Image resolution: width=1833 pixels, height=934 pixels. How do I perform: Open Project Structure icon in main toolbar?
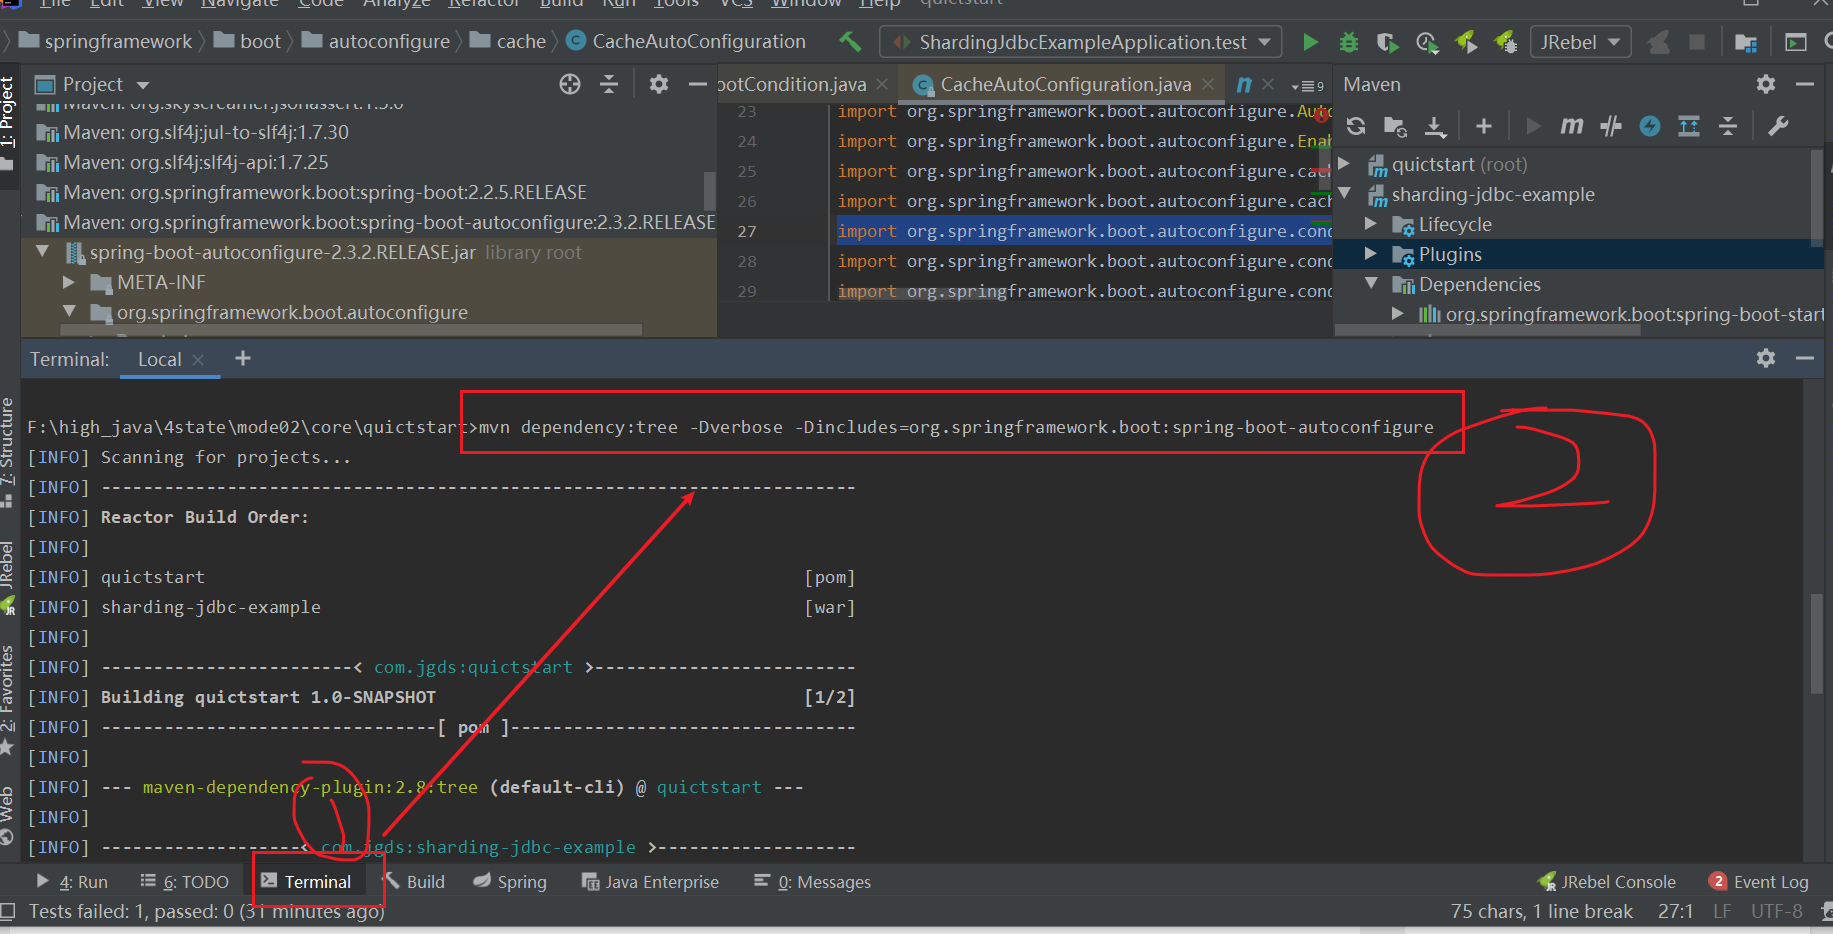click(x=1746, y=42)
